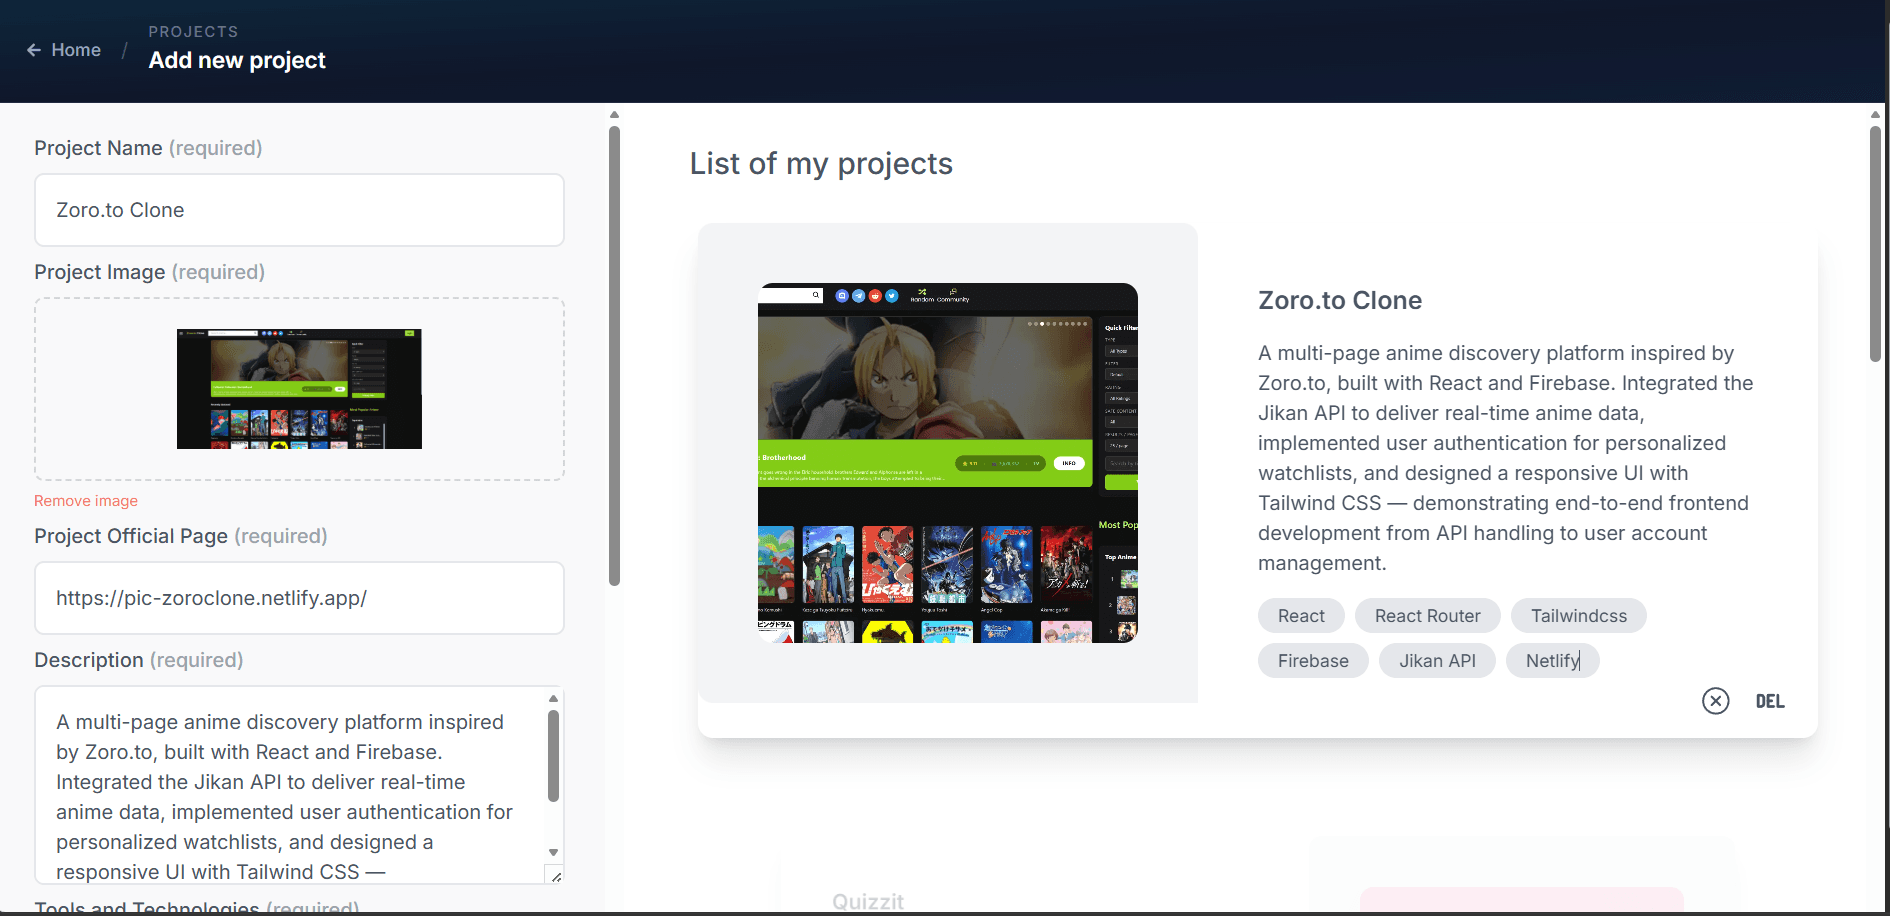Select the Jikan API tag
1890x916 pixels.
coord(1437,661)
